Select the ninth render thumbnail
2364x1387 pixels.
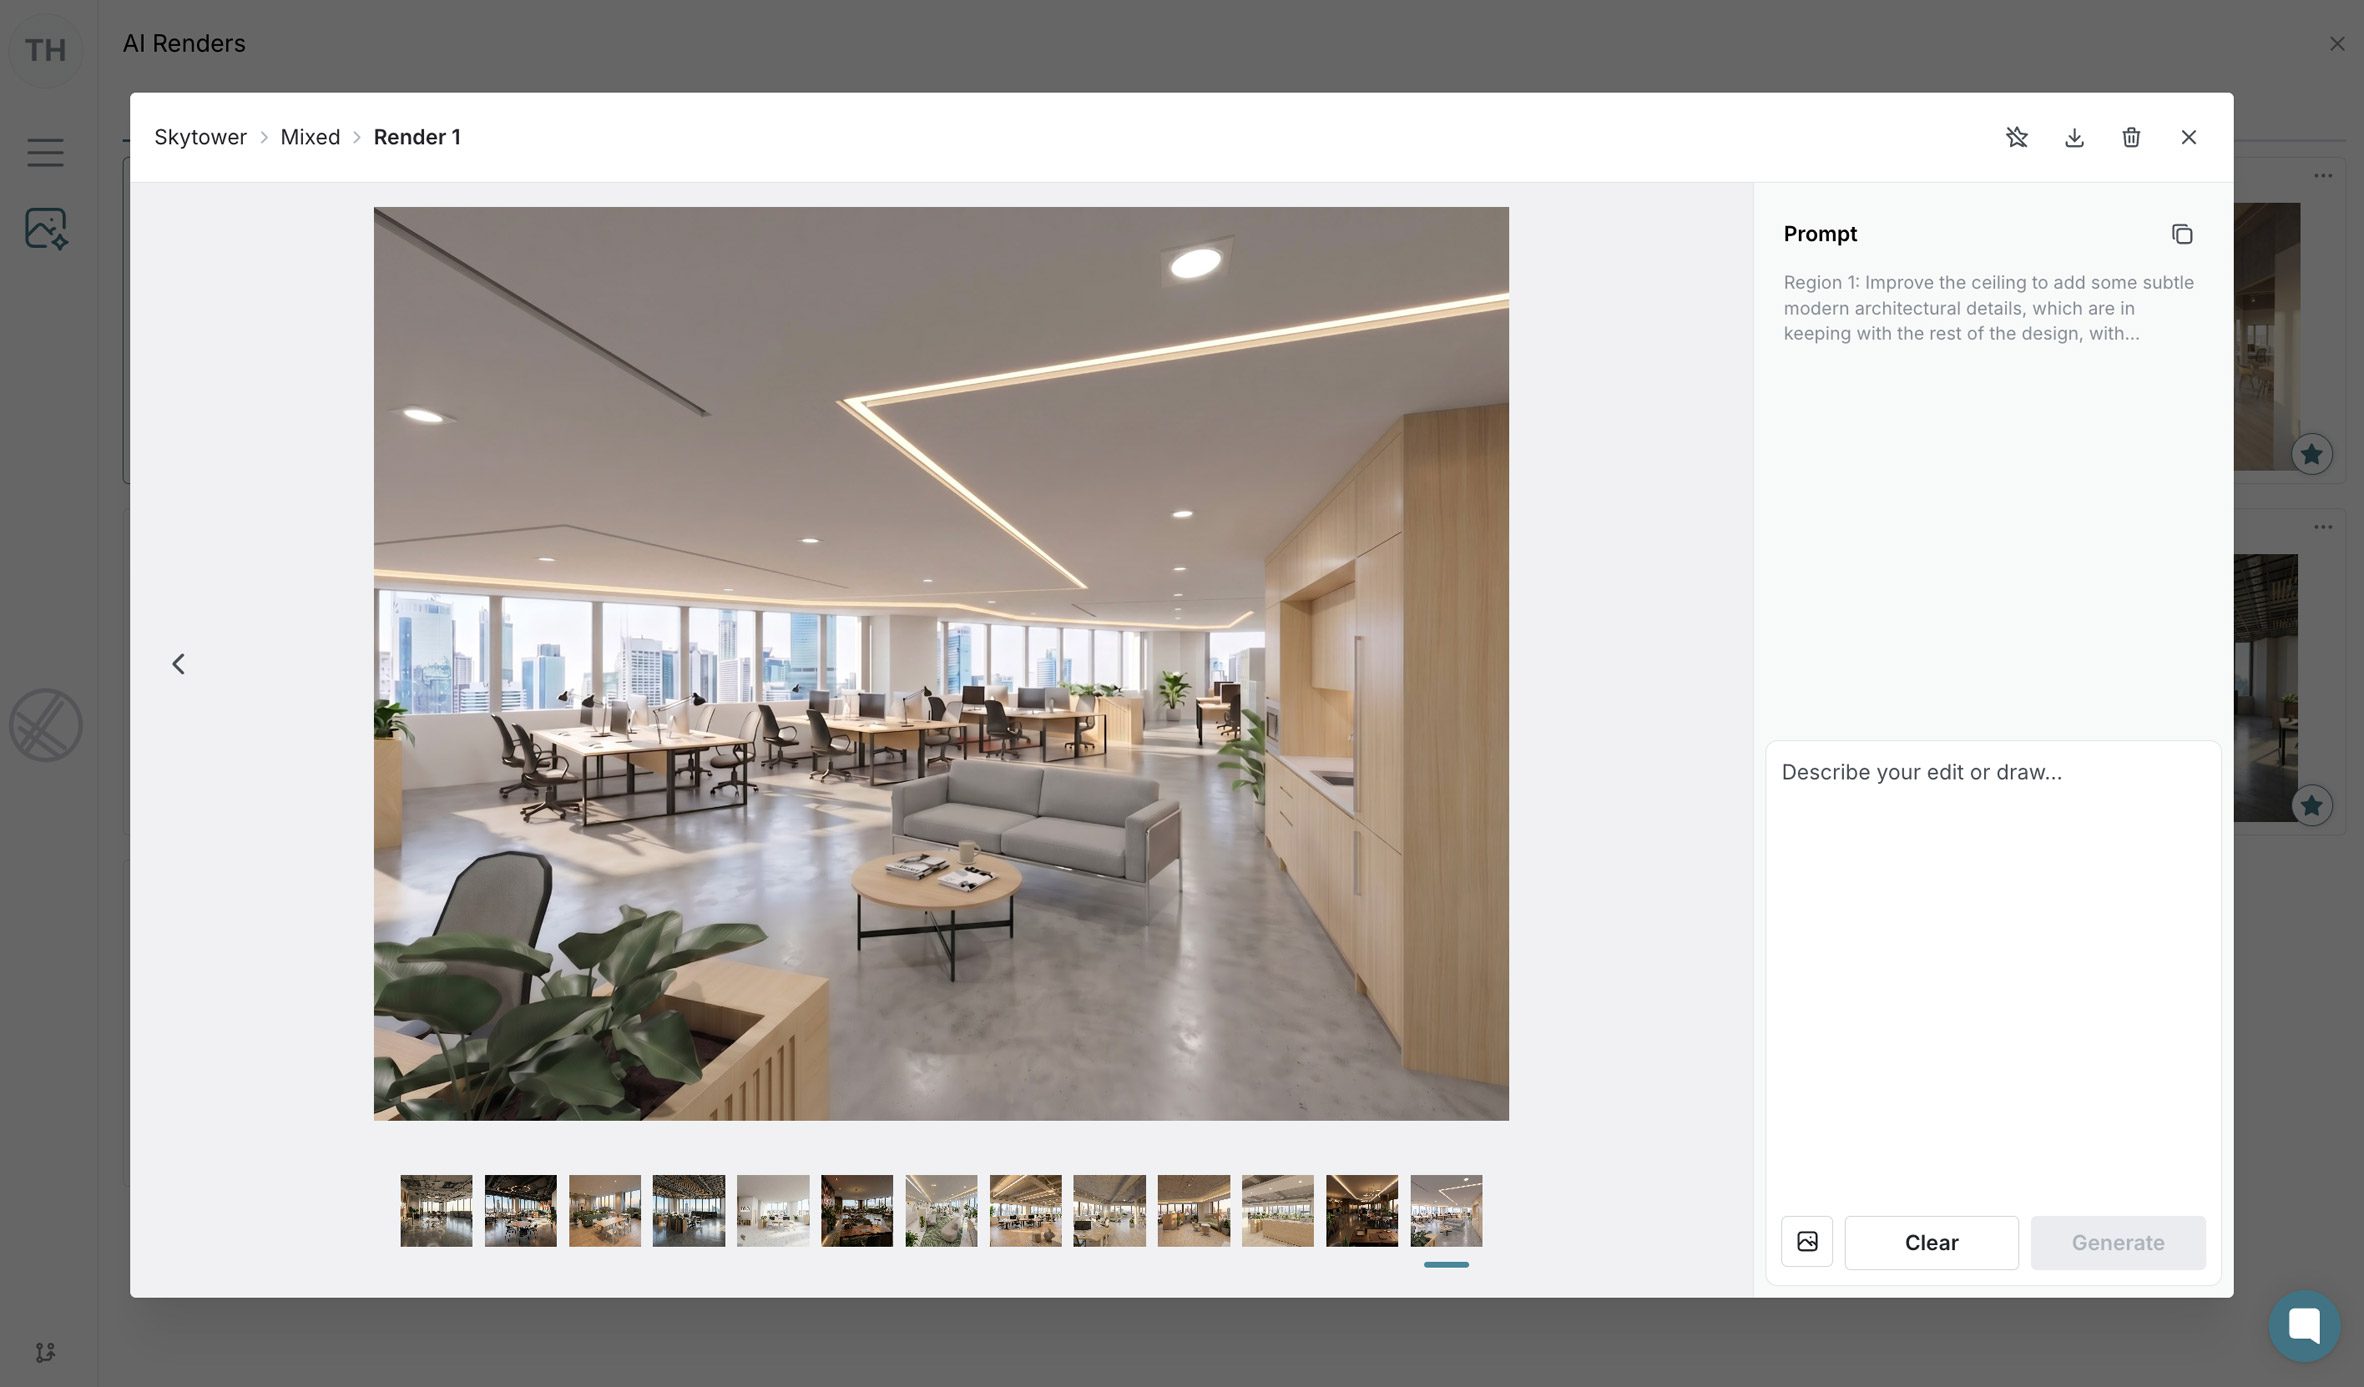tap(1110, 1210)
